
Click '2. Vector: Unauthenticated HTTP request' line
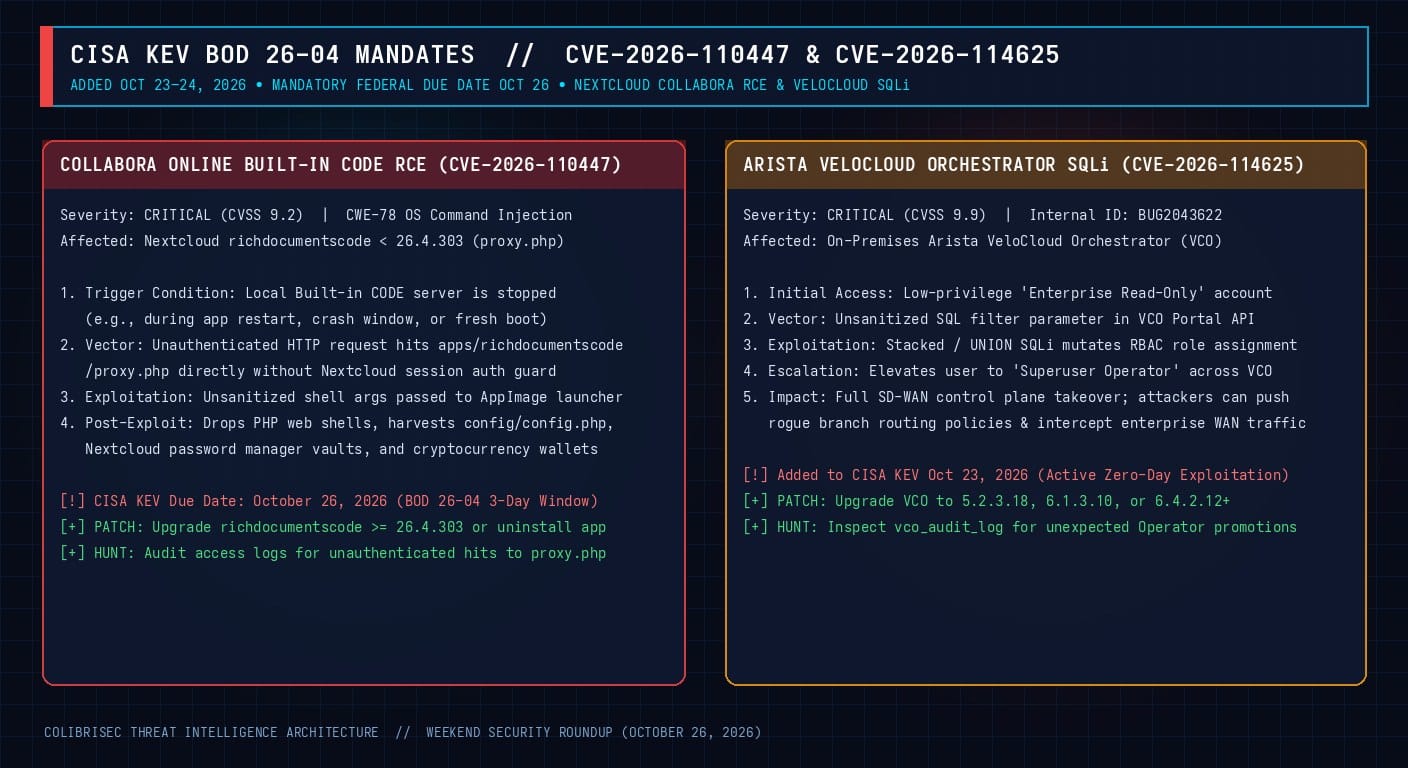coord(342,345)
